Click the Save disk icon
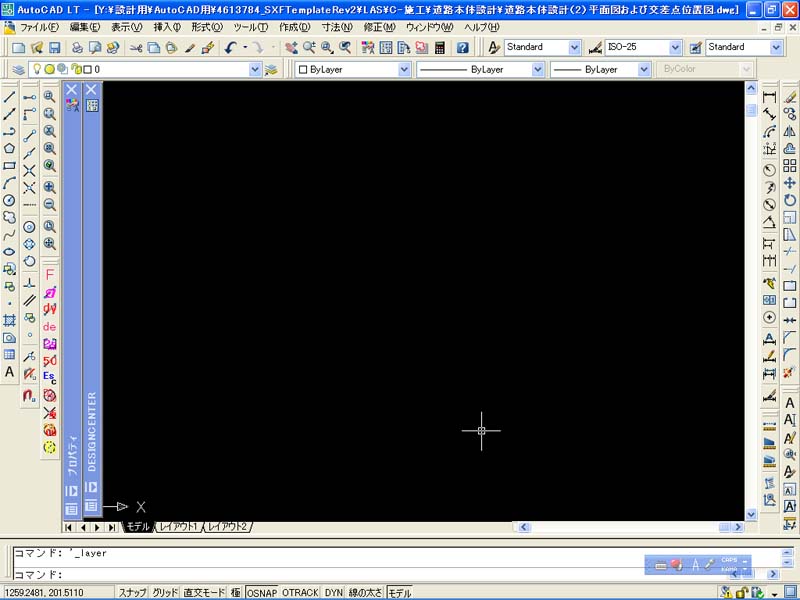800x600 pixels. pyautogui.click(x=54, y=47)
